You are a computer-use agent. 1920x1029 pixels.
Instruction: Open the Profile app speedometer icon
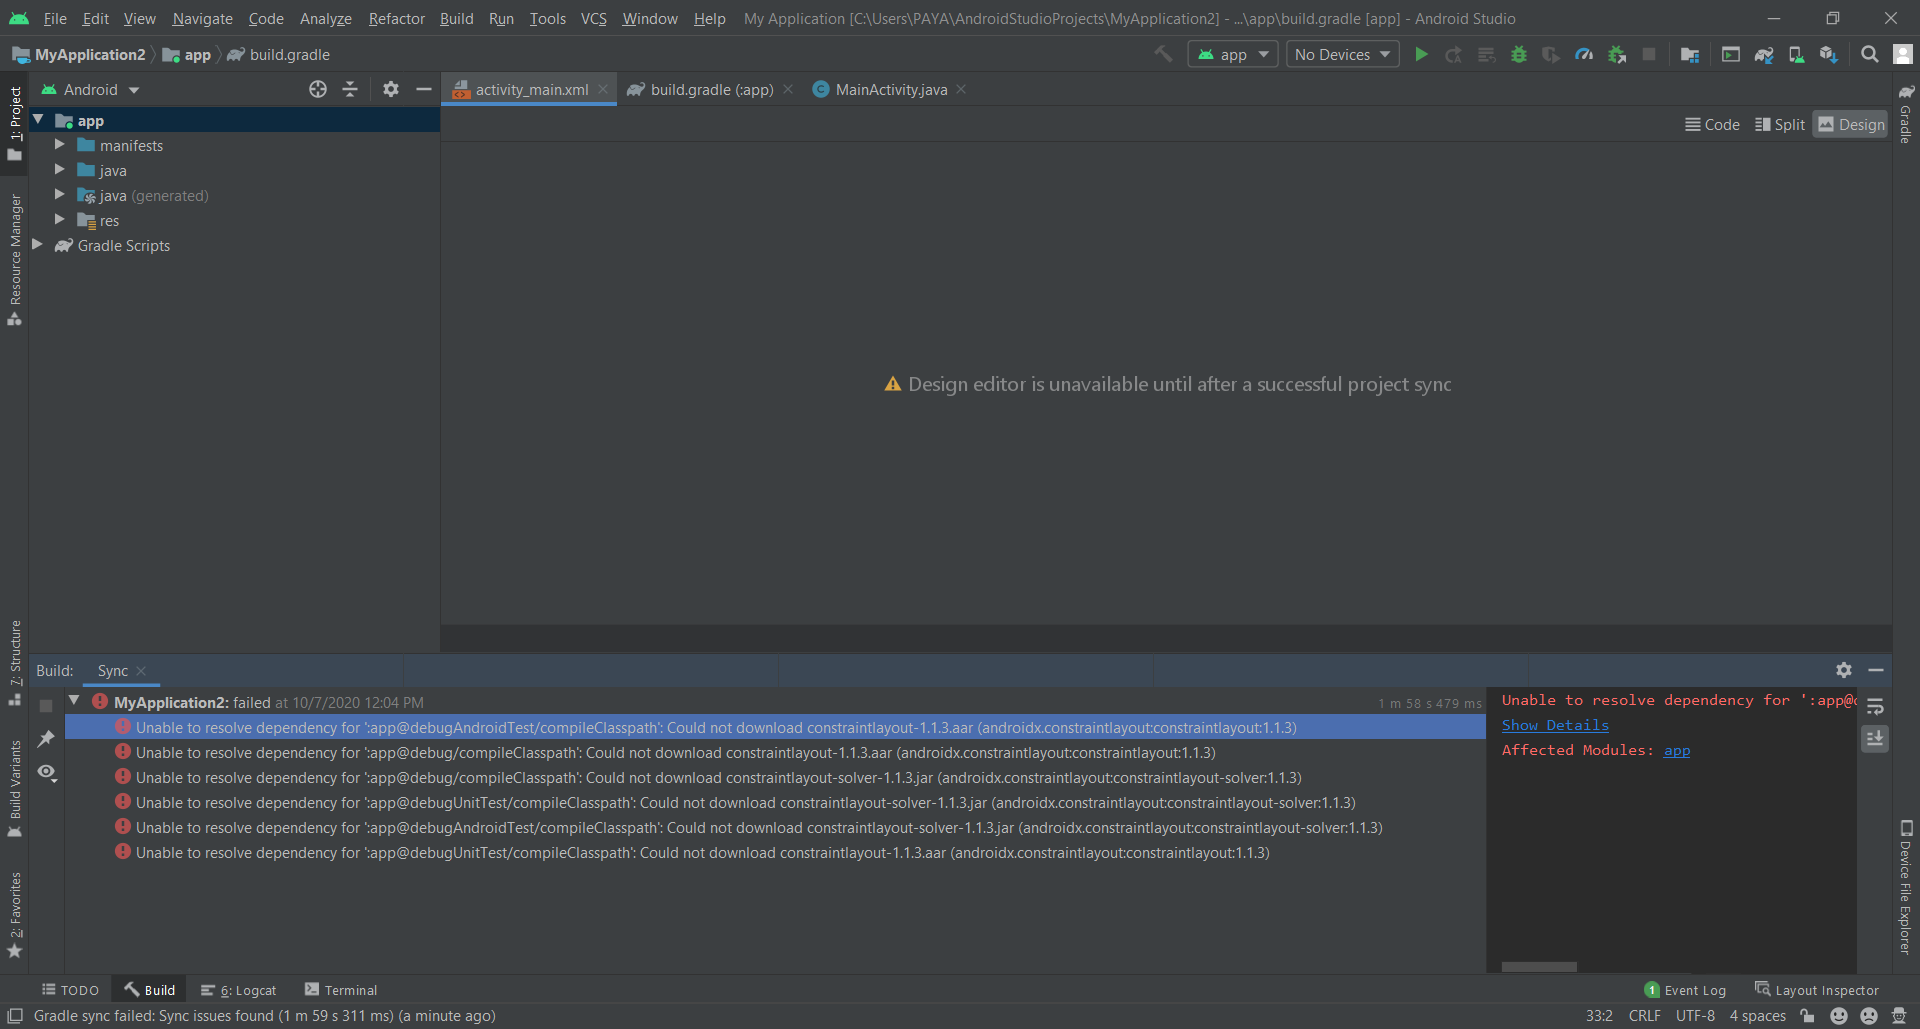point(1584,55)
